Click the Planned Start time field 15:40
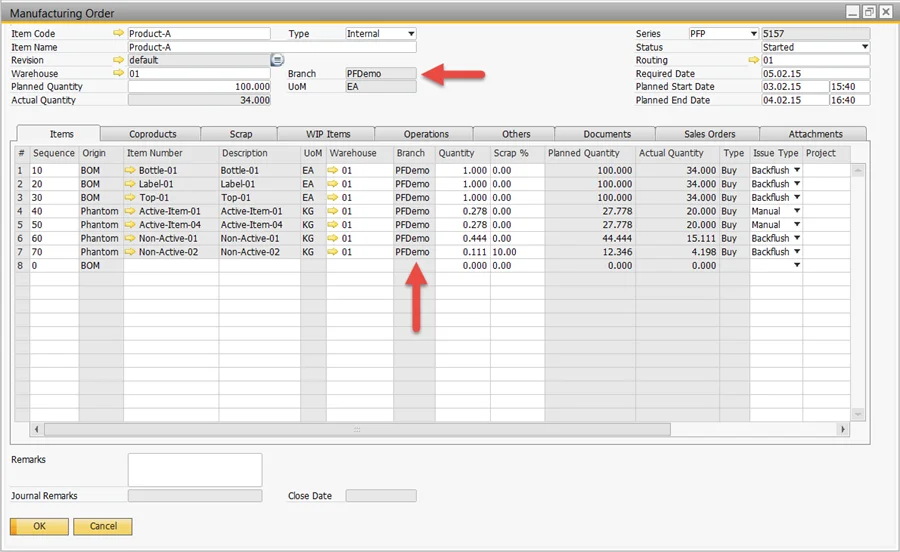Viewport: 900px width, 552px height. [x=849, y=87]
